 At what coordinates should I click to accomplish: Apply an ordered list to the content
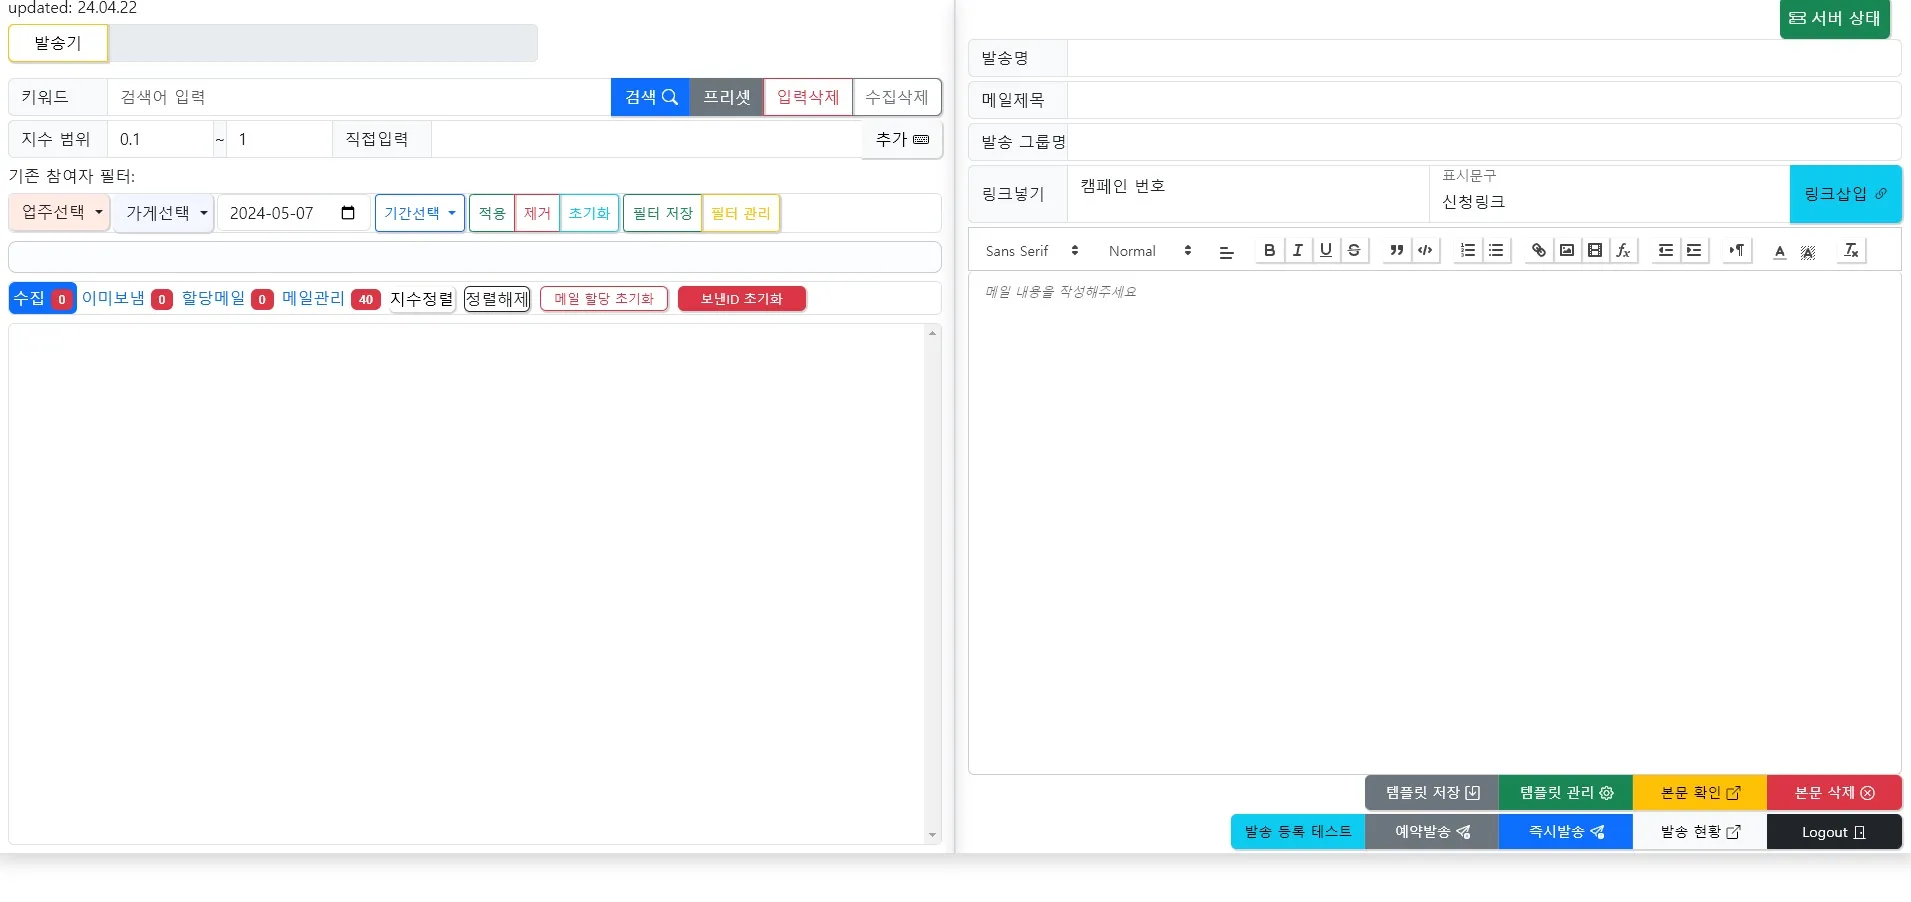tap(1466, 251)
